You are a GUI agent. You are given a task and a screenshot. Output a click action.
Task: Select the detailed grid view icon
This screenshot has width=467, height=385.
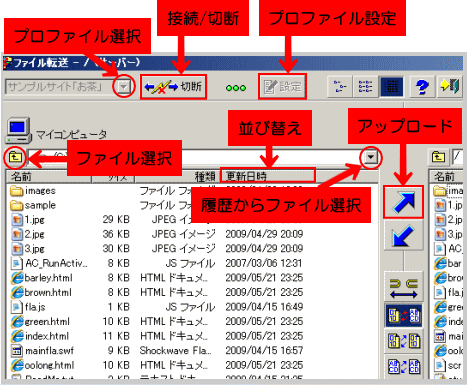(391, 87)
